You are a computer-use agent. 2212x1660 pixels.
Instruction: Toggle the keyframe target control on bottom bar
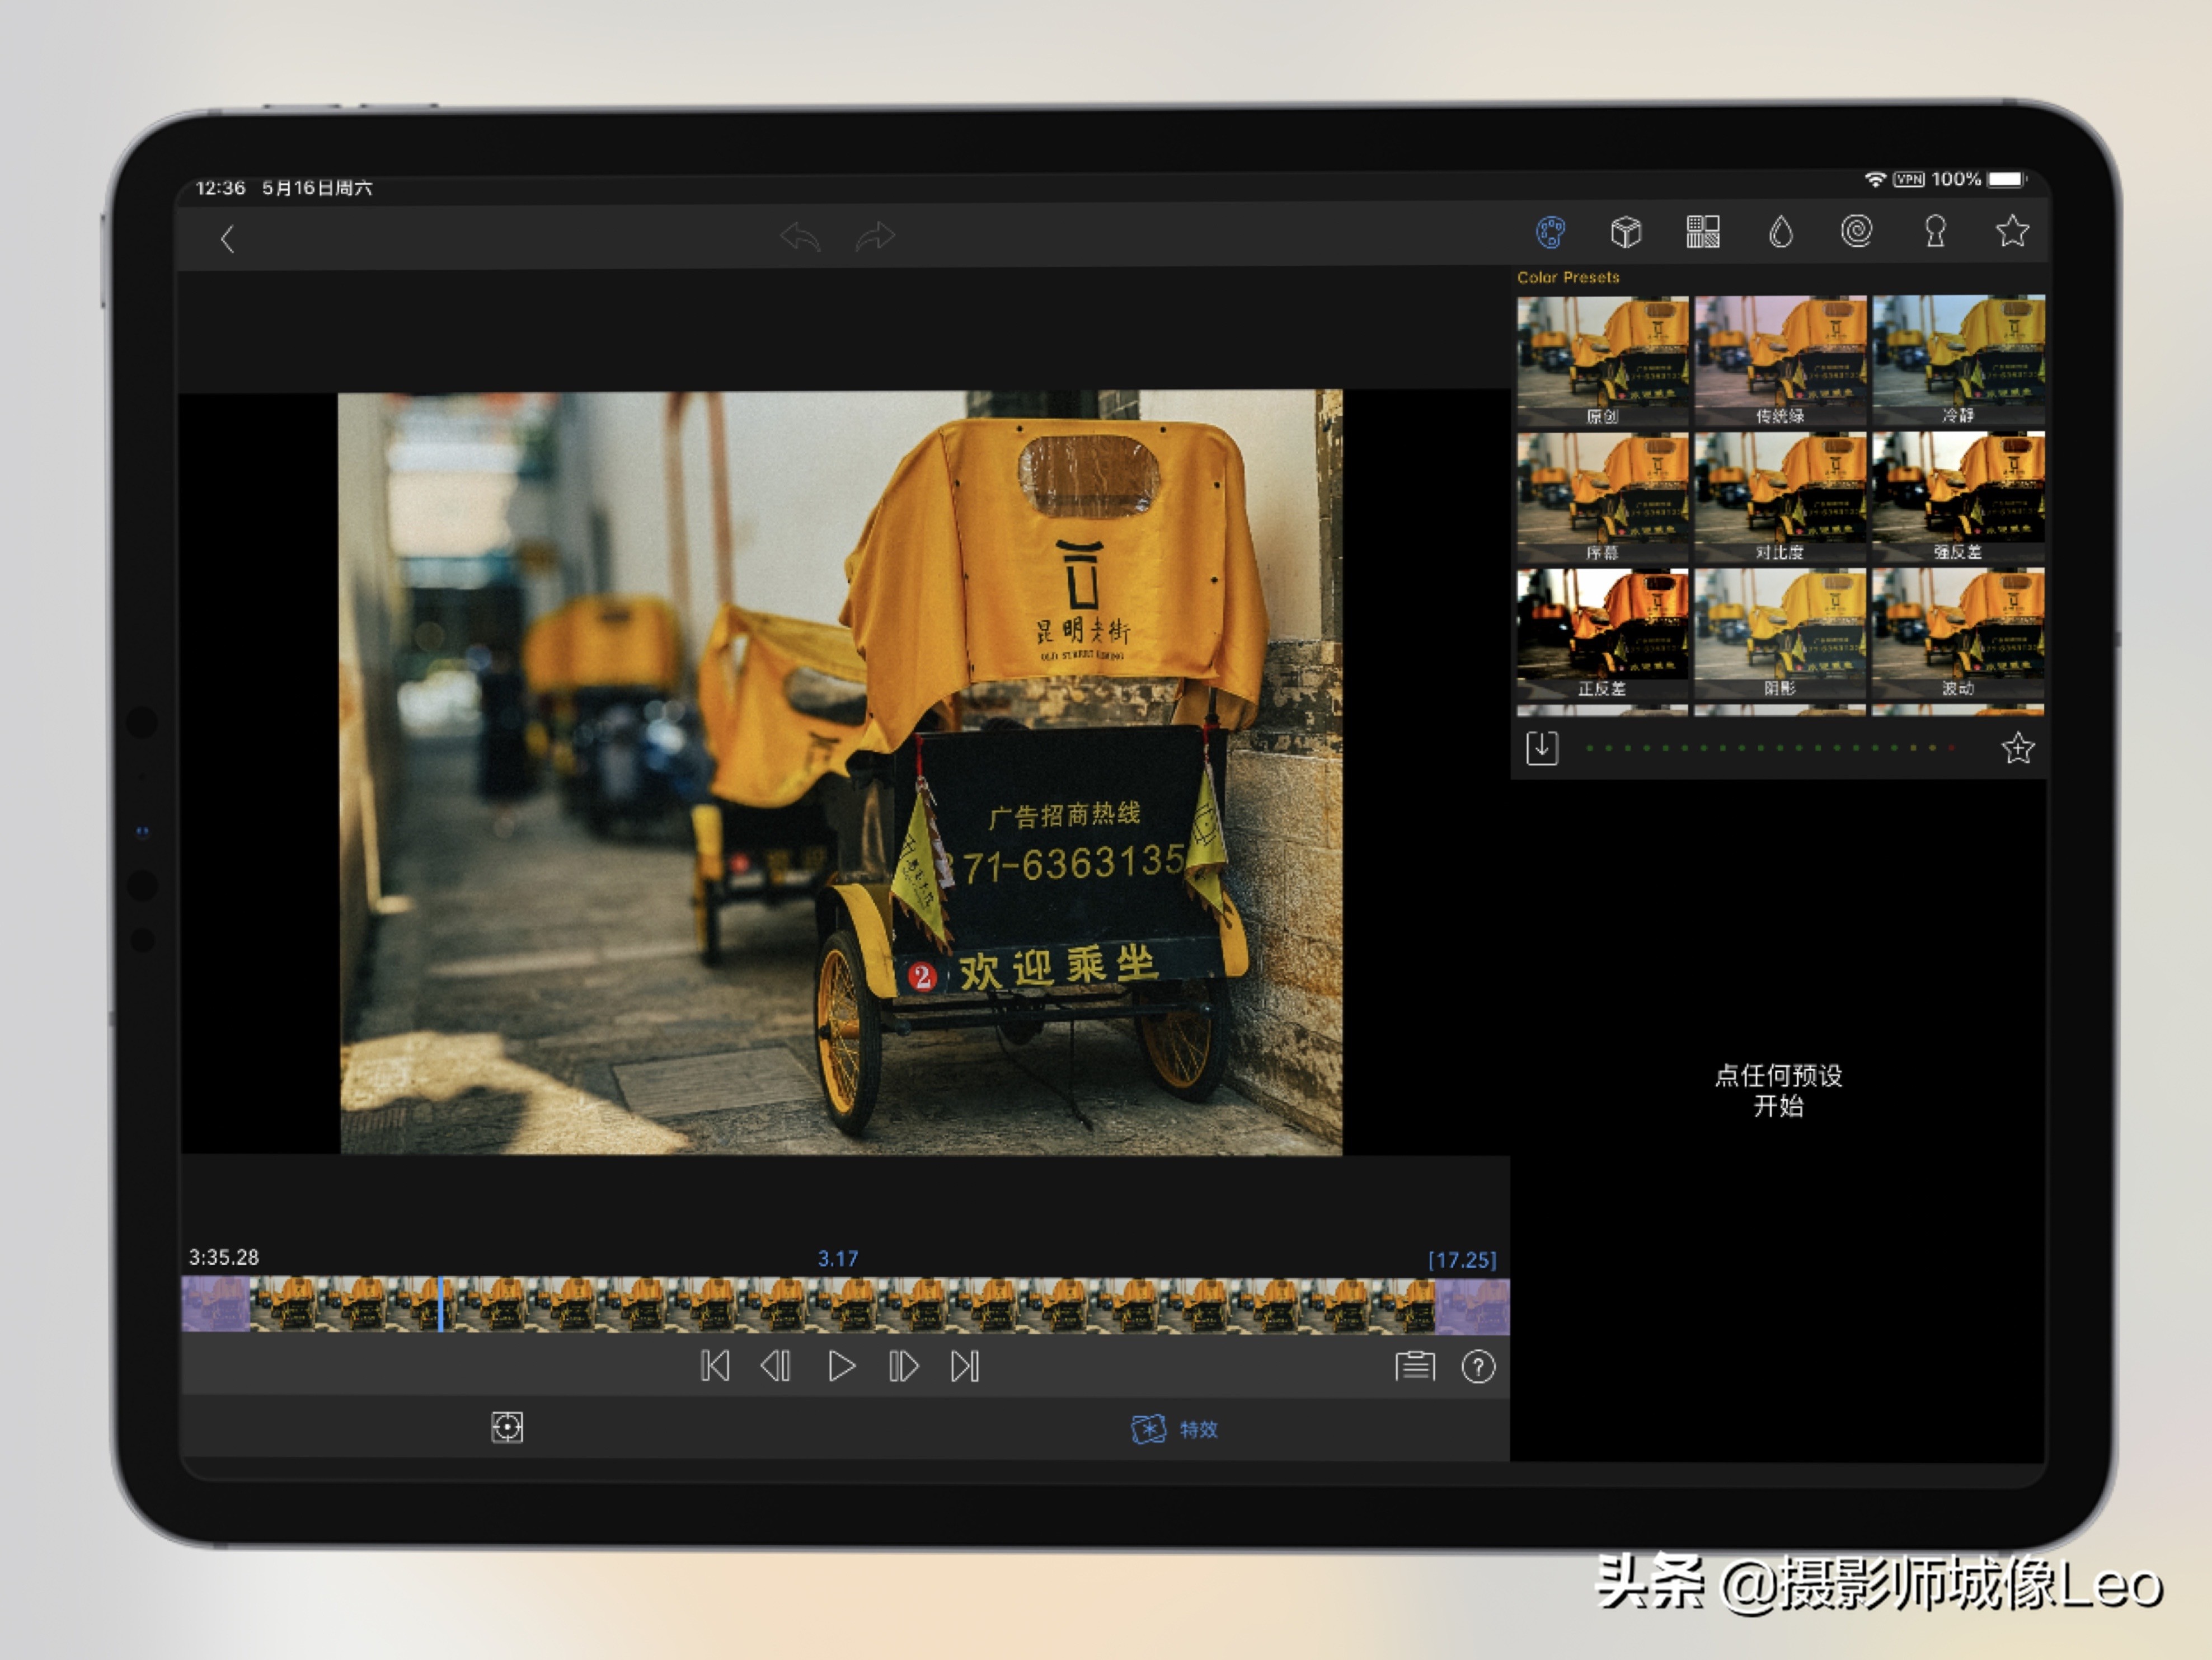(507, 1428)
